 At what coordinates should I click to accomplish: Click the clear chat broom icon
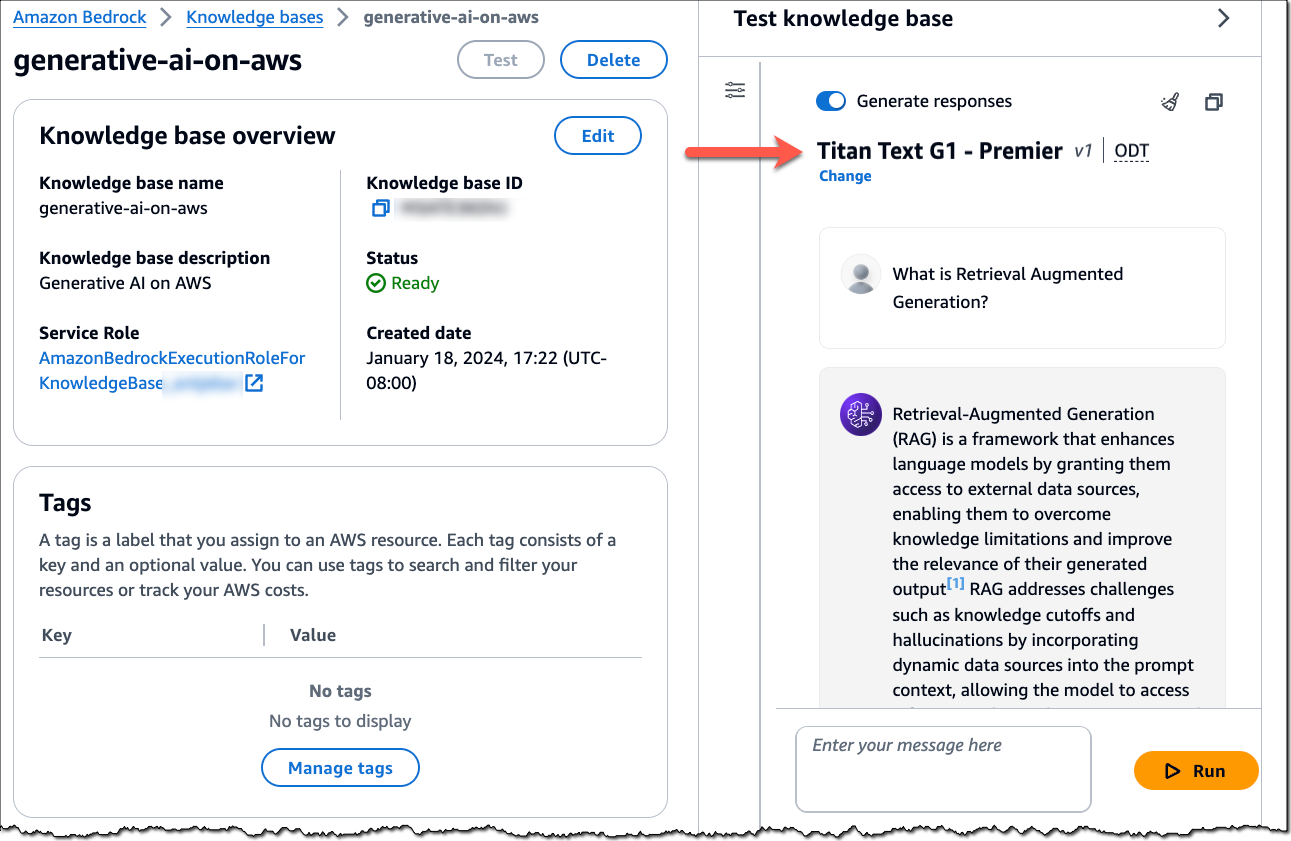pyautogui.click(x=1170, y=101)
